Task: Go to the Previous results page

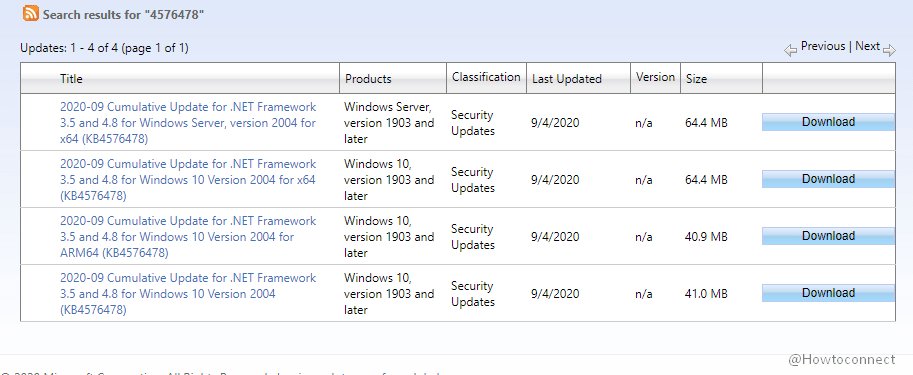Action: click(x=823, y=46)
